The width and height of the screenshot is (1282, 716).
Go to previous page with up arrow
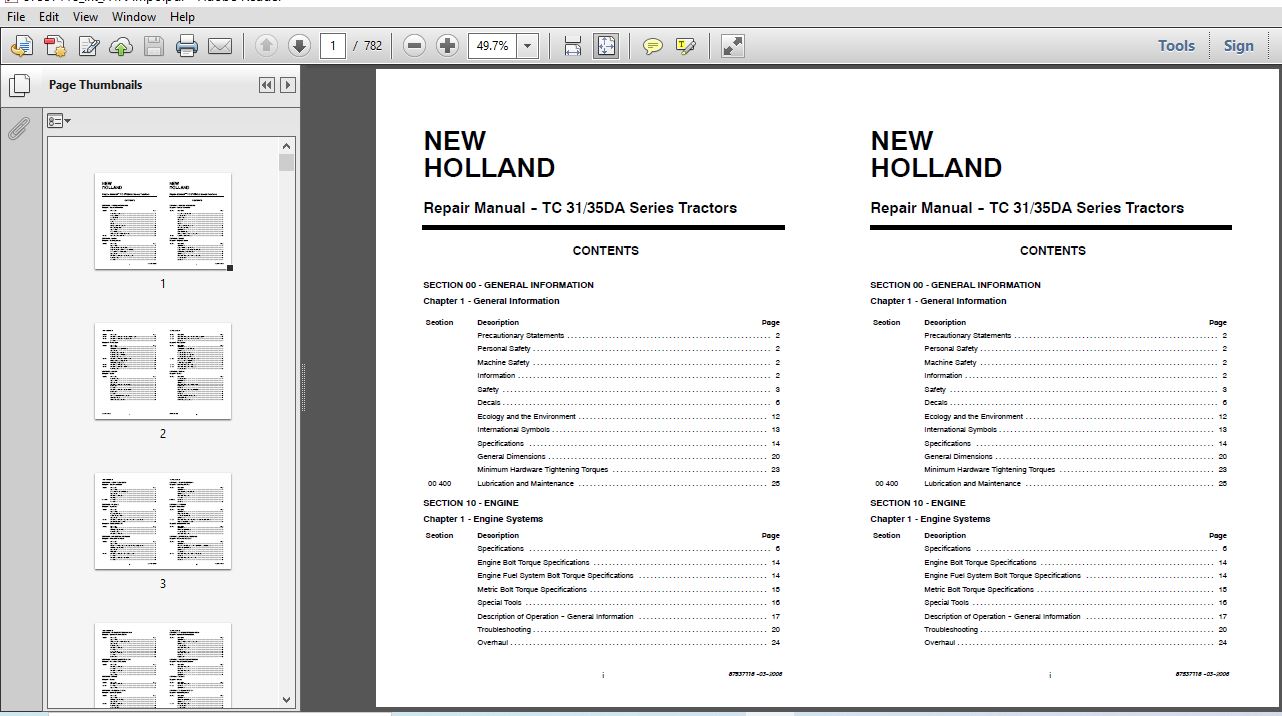(x=266, y=46)
